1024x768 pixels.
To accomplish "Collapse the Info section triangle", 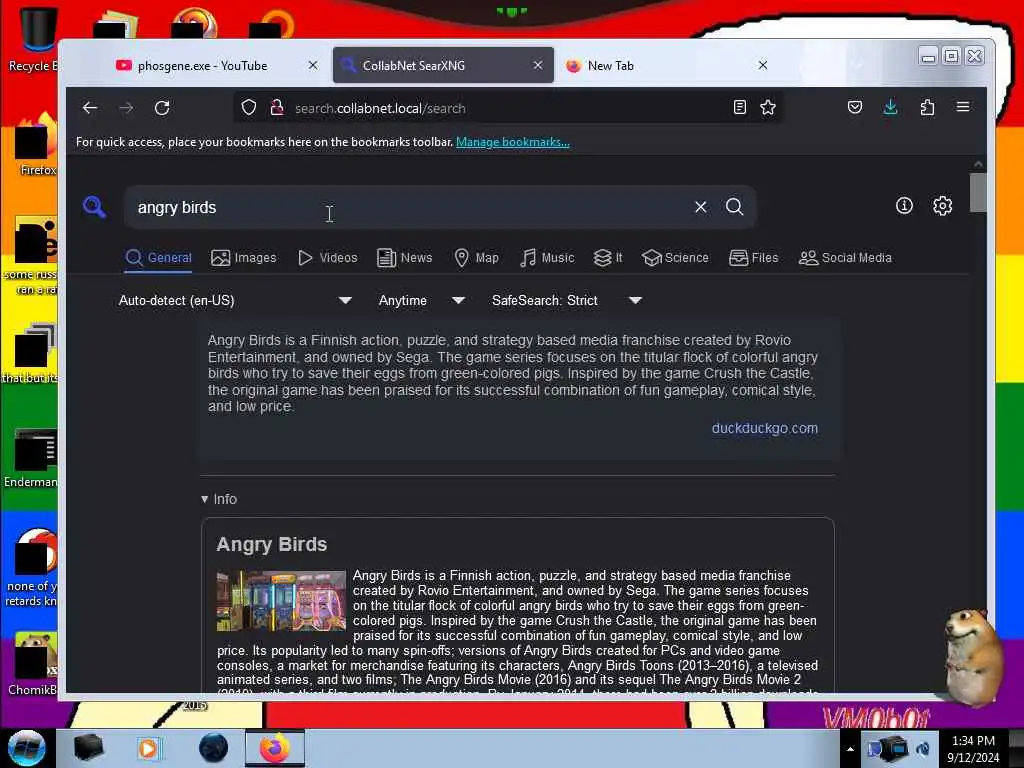I will 204,499.
